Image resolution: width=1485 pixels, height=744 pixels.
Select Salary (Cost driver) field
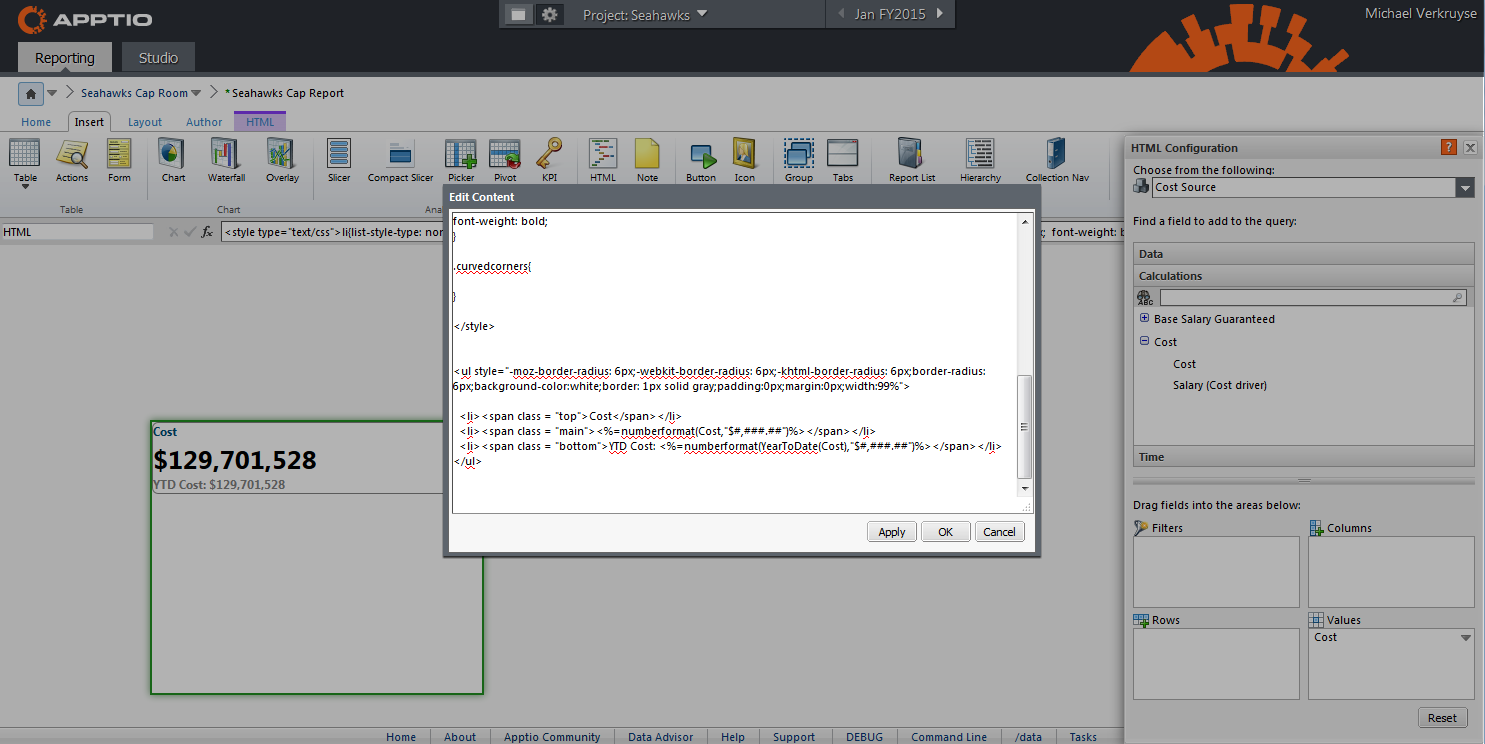1220,385
